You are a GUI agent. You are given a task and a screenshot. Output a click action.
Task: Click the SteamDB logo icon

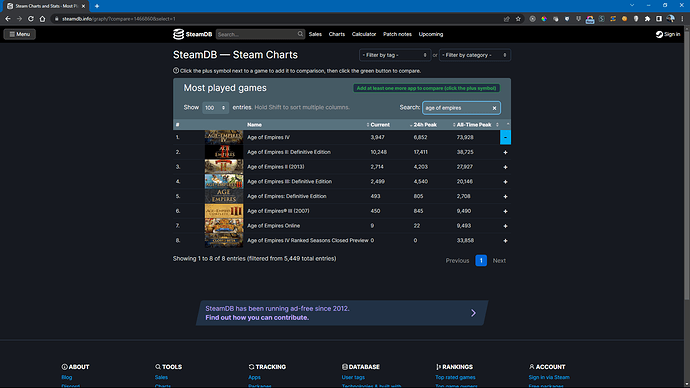[x=178, y=34]
